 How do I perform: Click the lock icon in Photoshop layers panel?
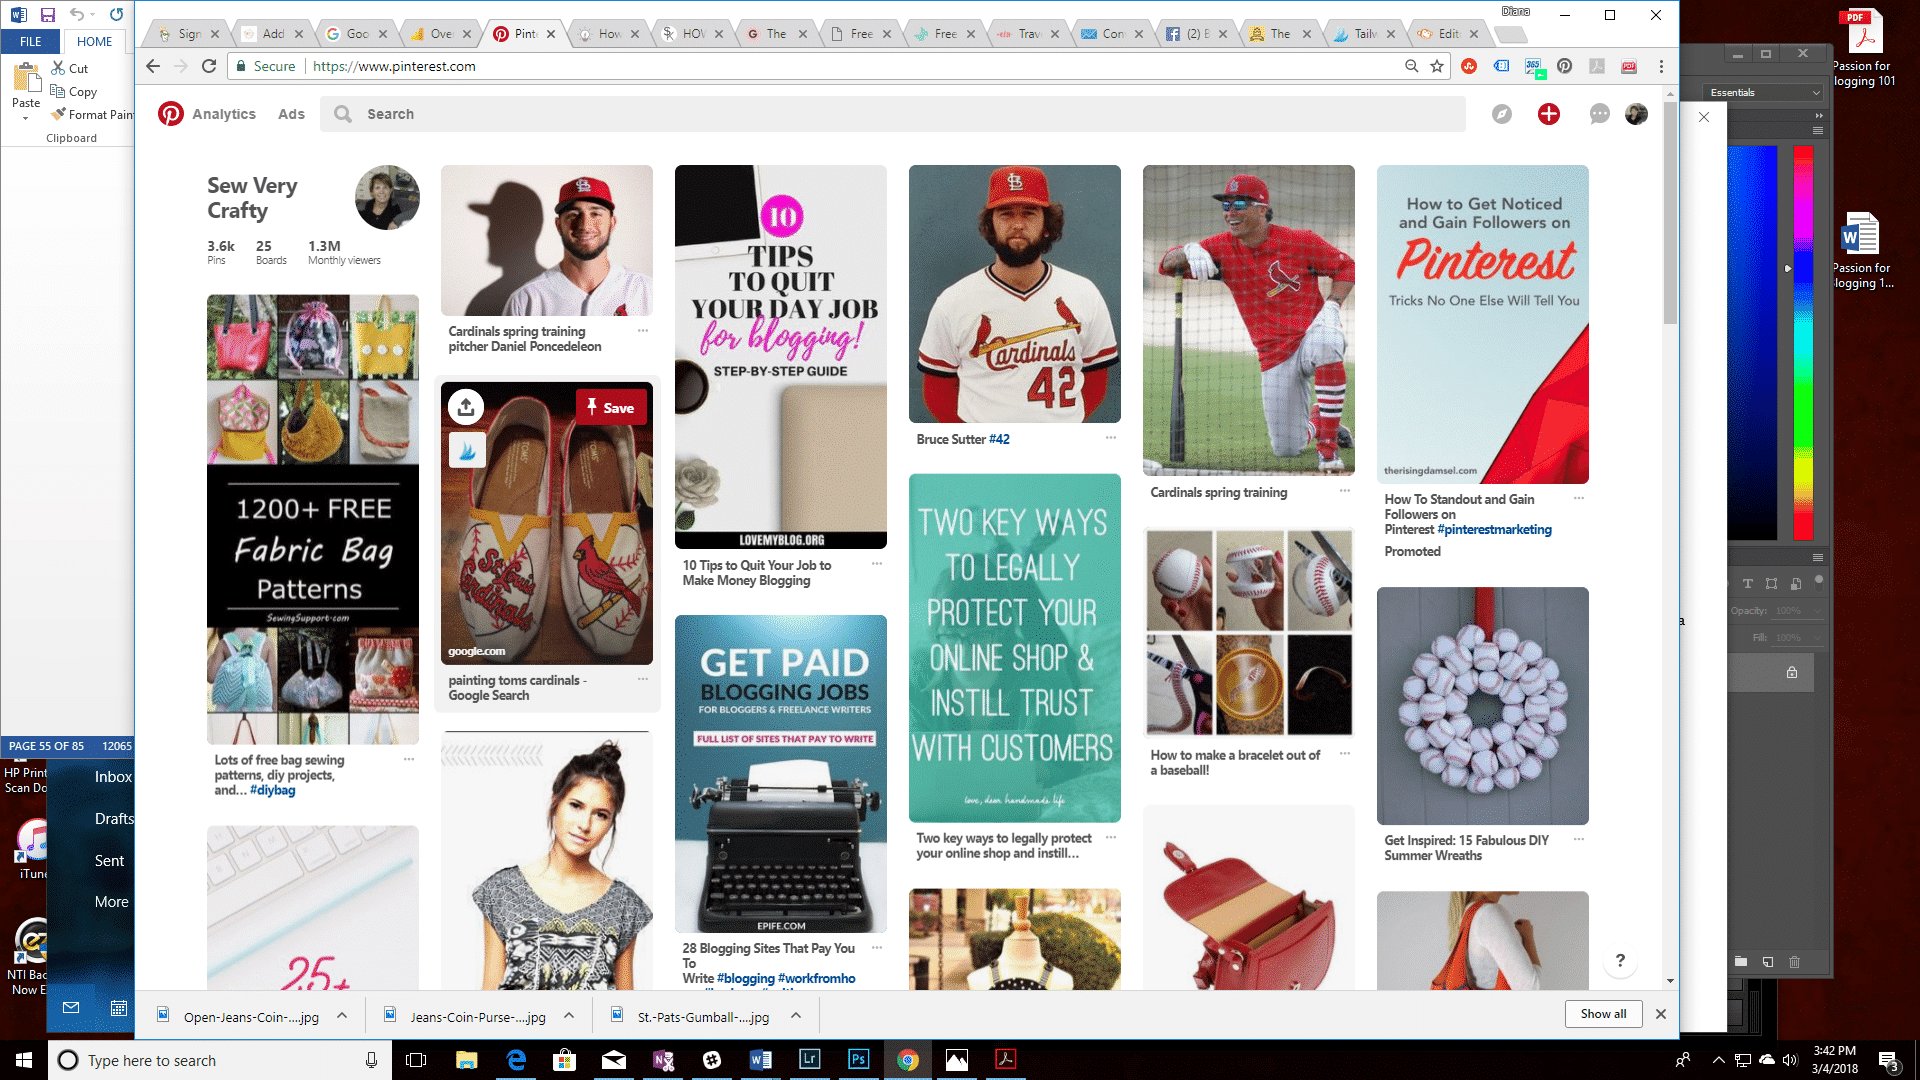[x=1792, y=672]
